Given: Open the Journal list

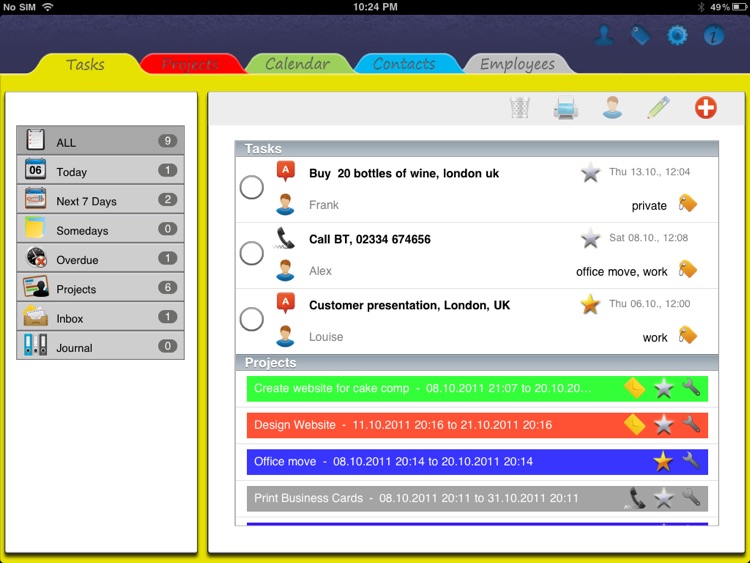Looking at the screenshot, I should coord(100,346).
